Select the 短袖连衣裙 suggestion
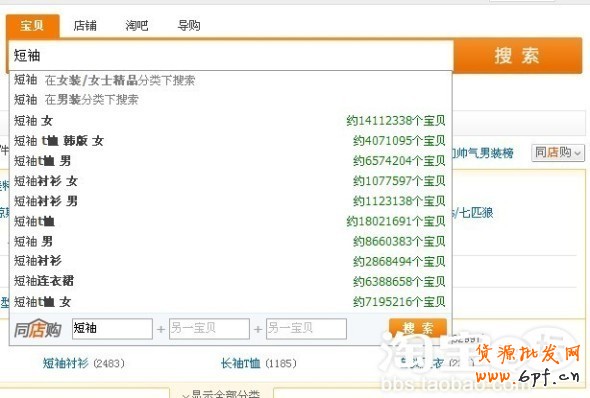590x398 pixels. [231, 281]
